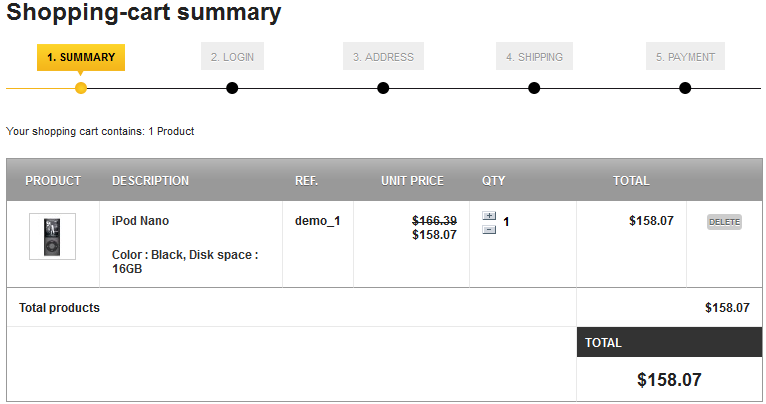Click the struck-through $166.39 original price
Screen dimensions: 766x404
tap(434, 221)
